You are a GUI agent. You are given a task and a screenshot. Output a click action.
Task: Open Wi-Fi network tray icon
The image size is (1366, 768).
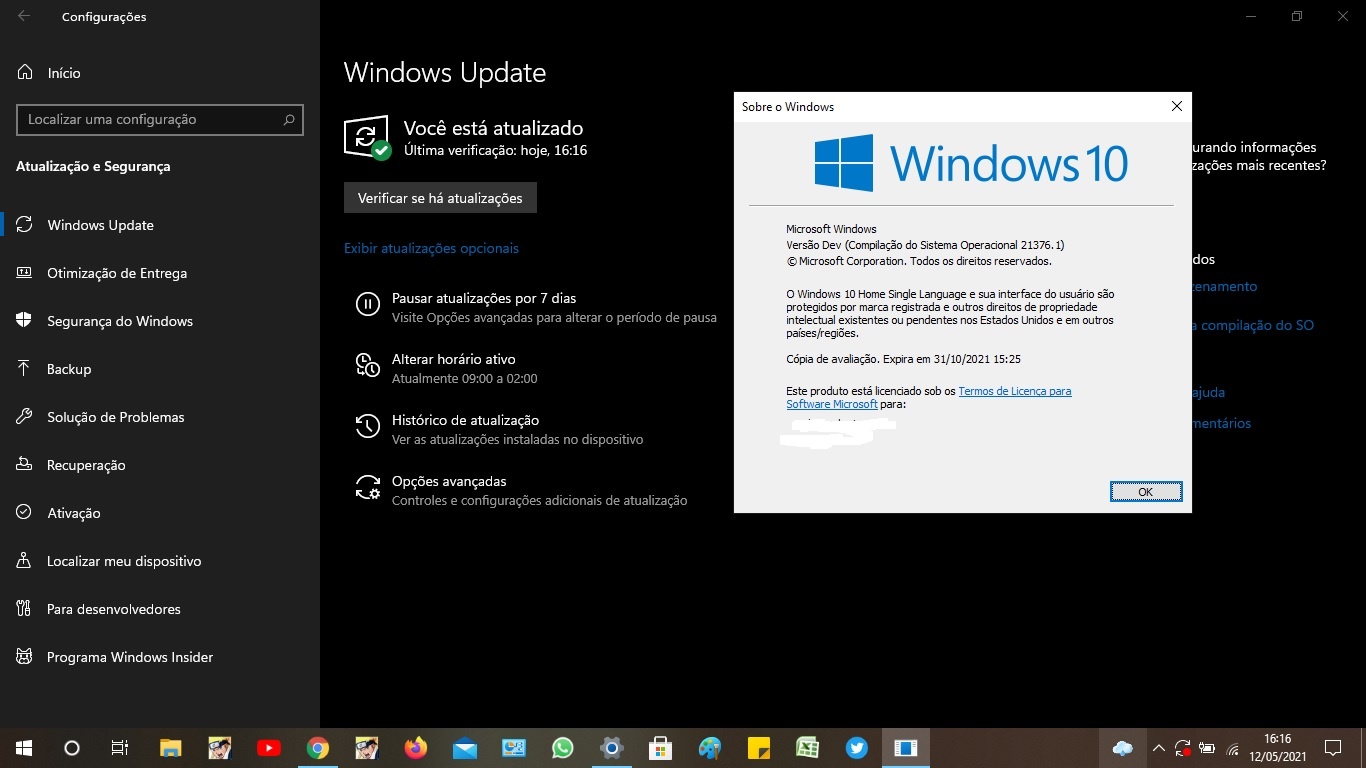(1233, 749)
